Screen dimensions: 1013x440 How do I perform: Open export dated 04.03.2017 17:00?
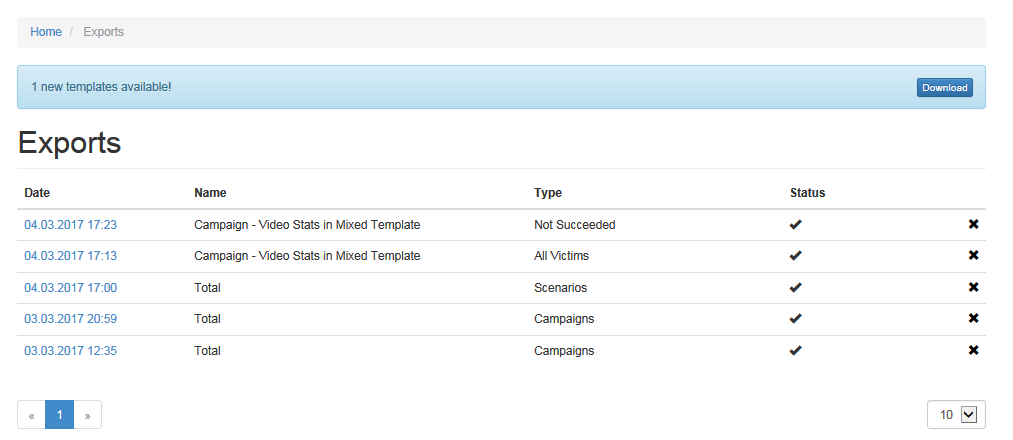click(70, 288)
